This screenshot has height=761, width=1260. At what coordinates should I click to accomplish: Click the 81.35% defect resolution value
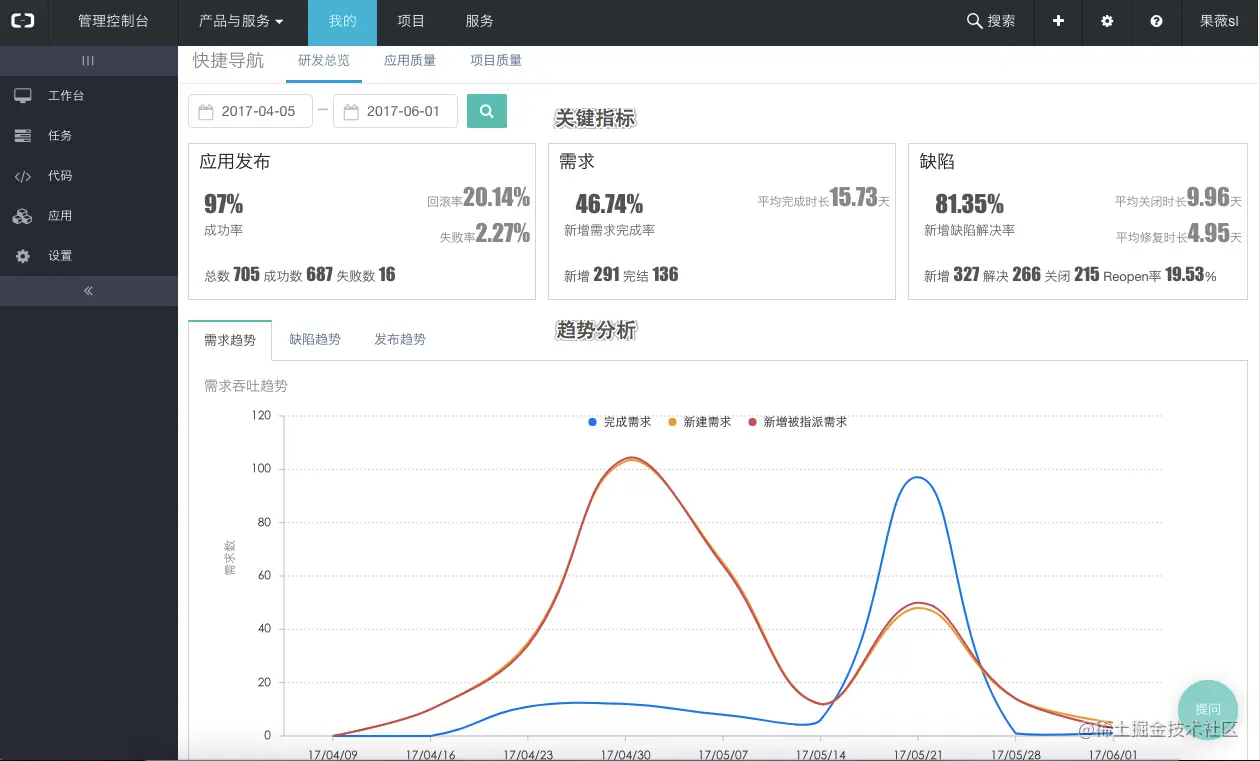969,205
